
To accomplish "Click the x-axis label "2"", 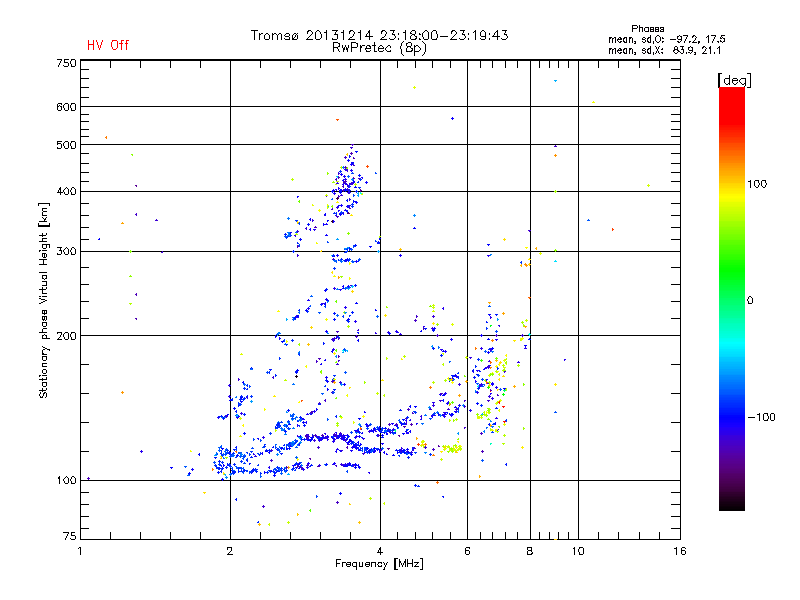I will (230, 551).
